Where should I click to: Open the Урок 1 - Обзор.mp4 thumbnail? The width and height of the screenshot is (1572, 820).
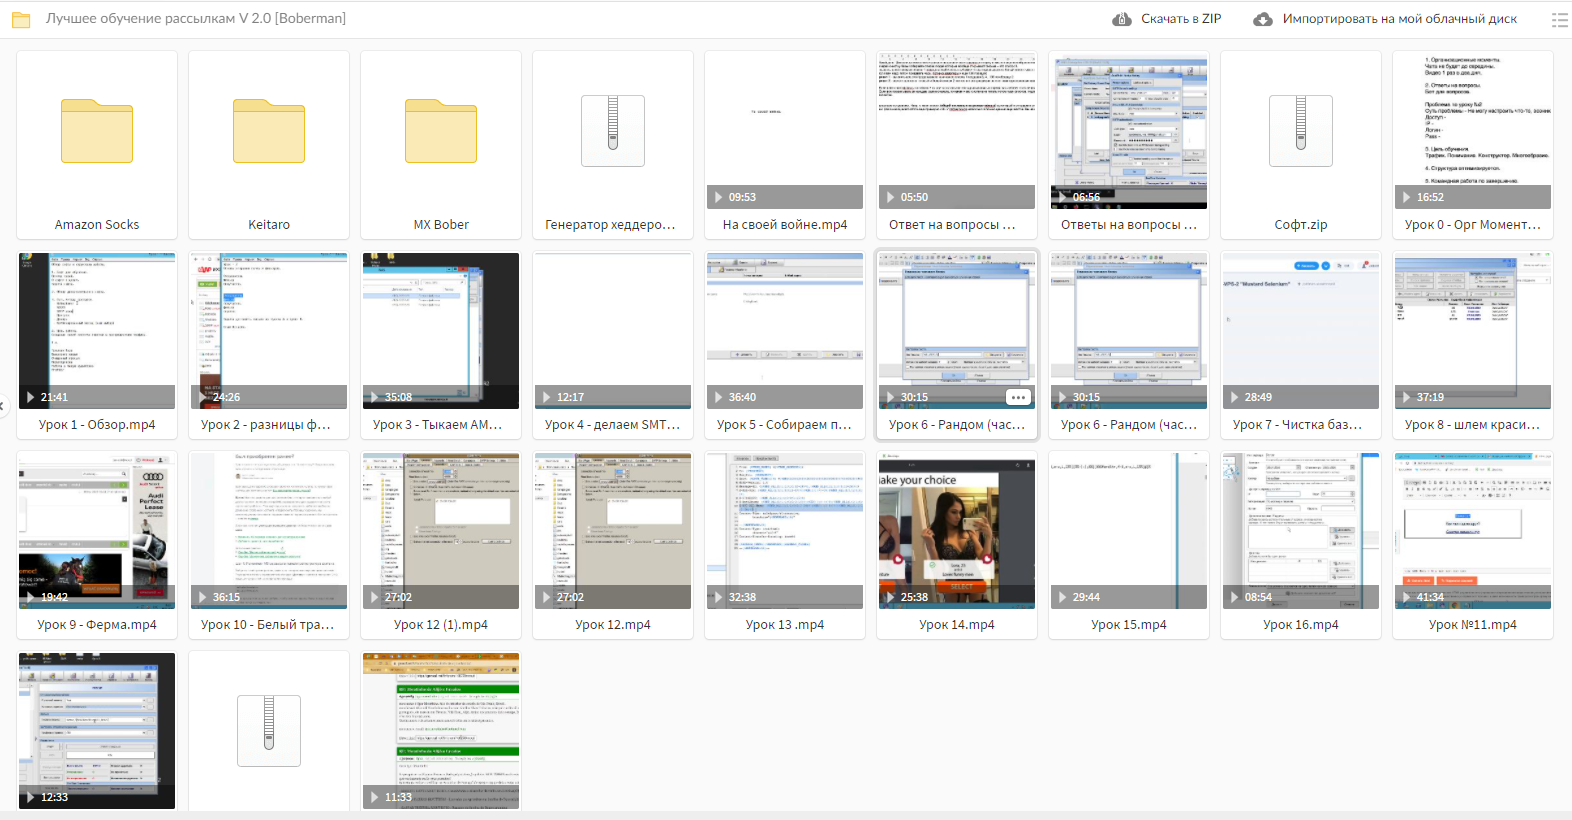tap(97, 330)
